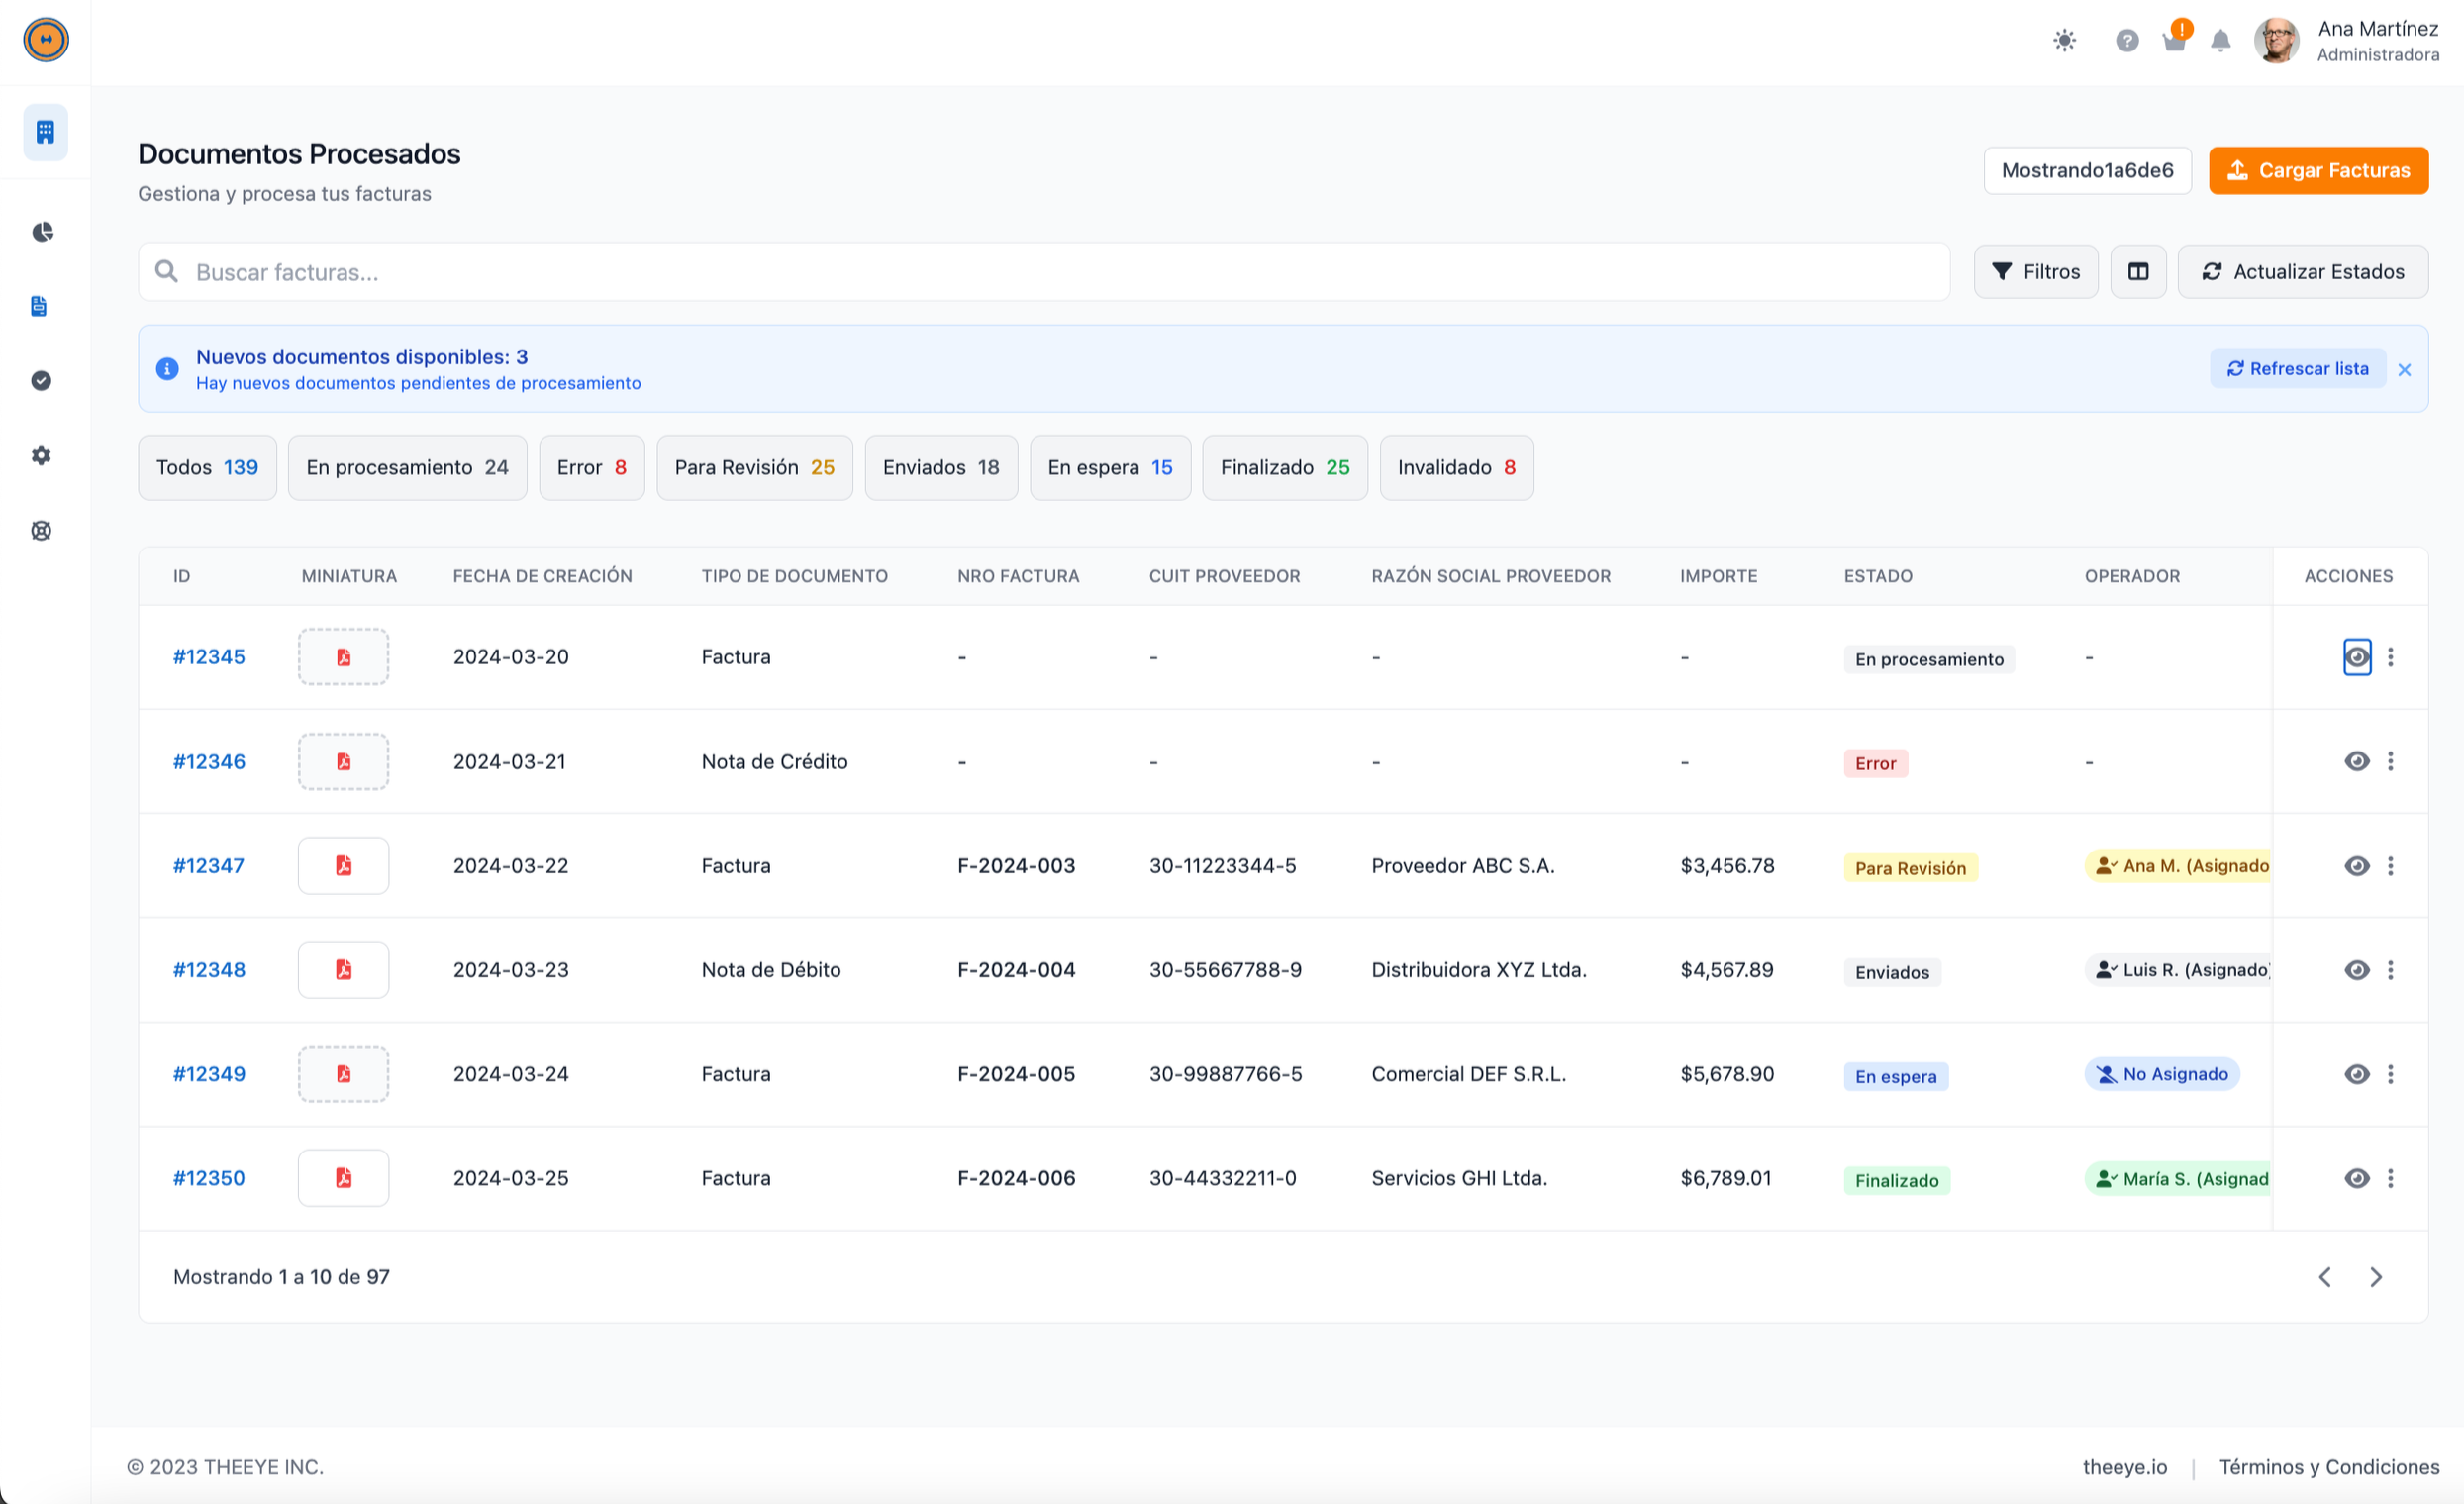Go to next page arrow

coord(2376,1277)
